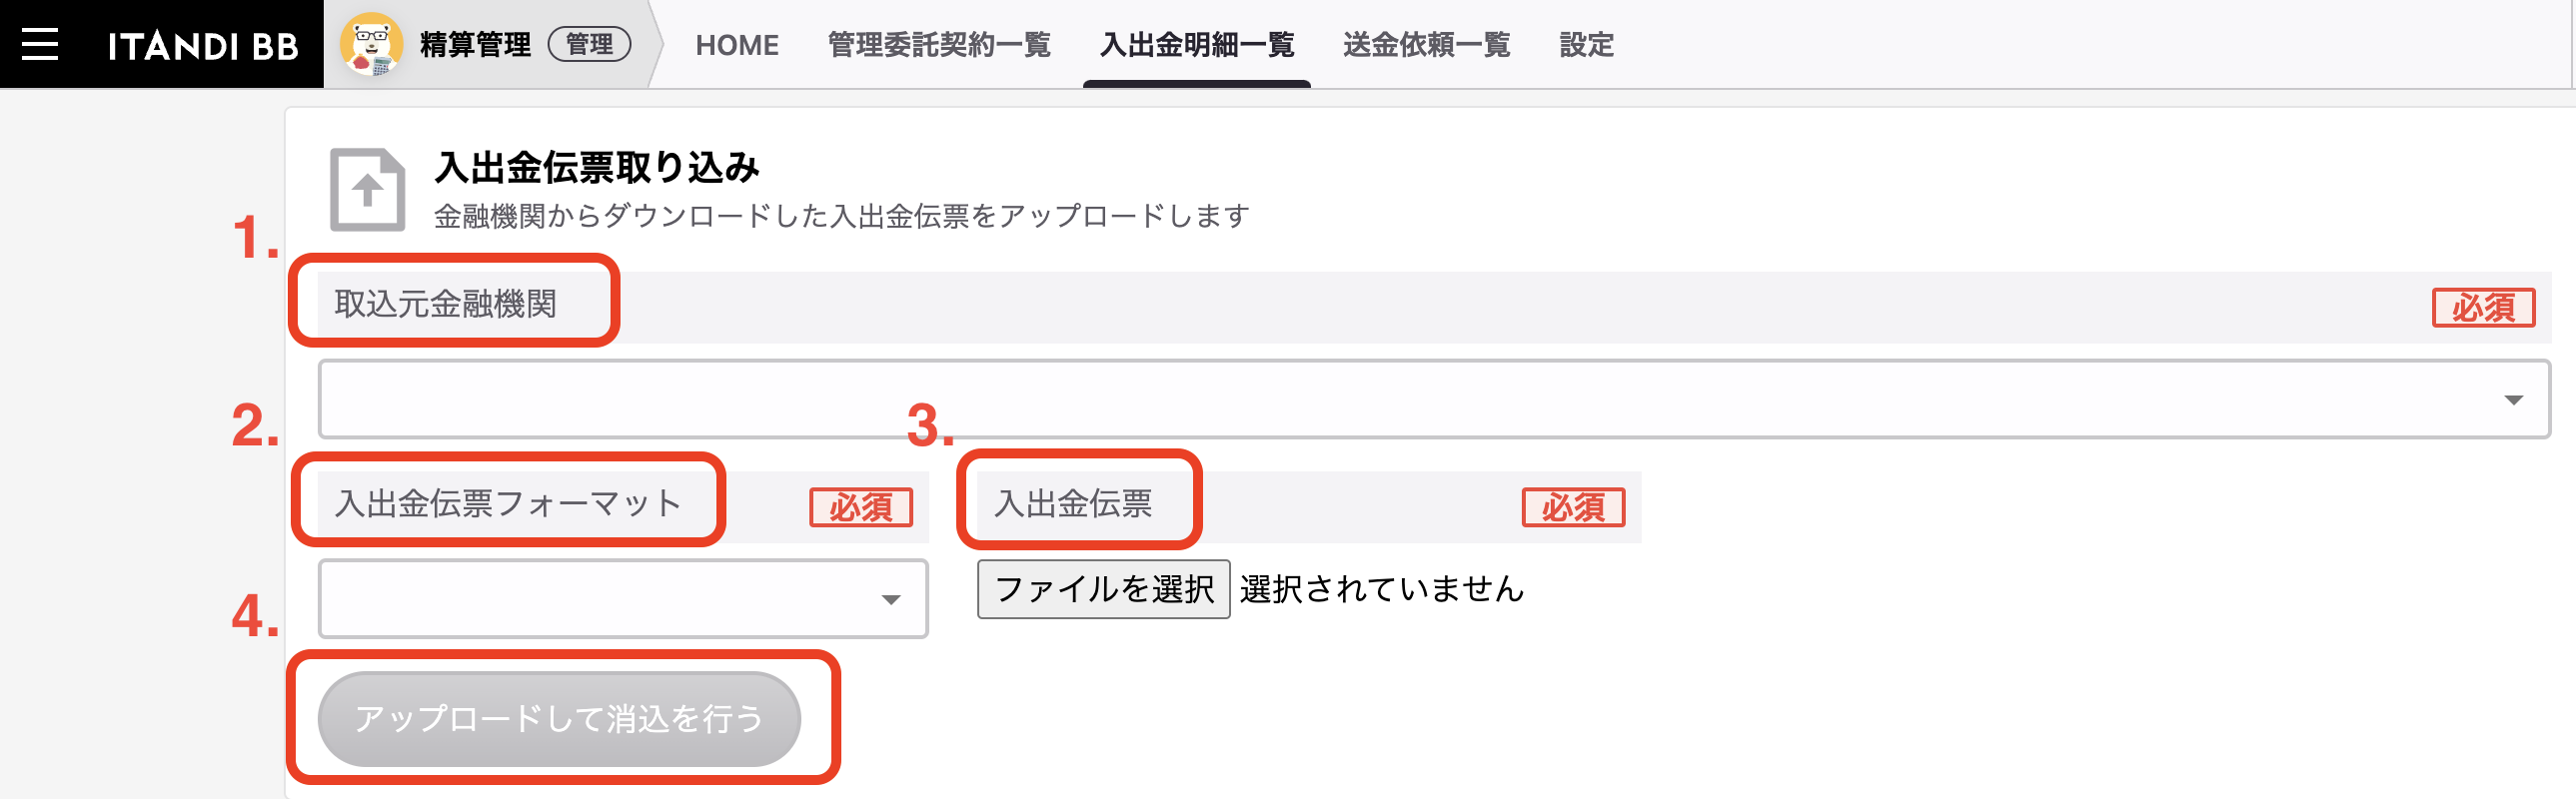Open the 設定 tab
This screenshot has width=2576, height=799.
(x=1587, y=45)
